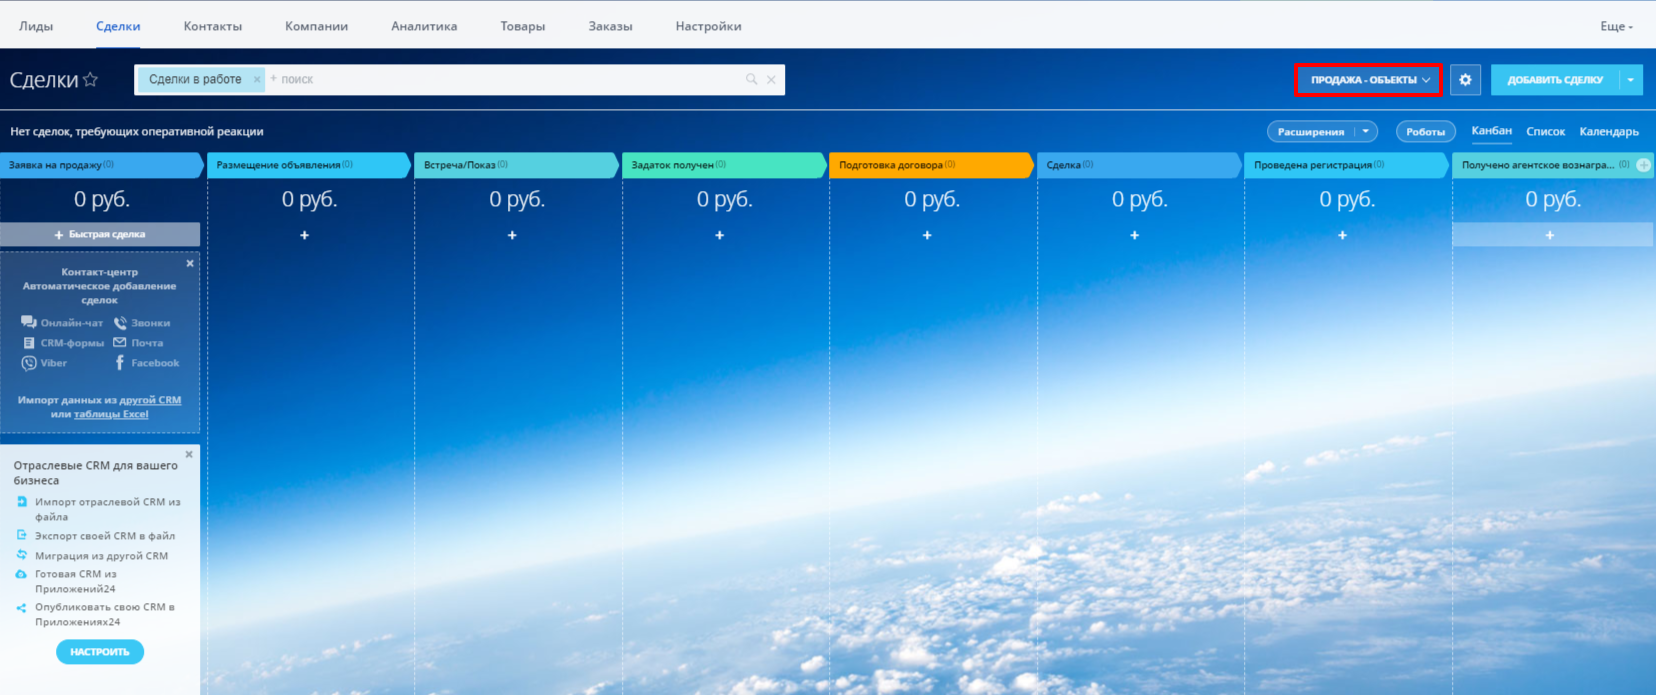Click plus icon to add new stage

pyautogui.click(x=1643, y=165)
